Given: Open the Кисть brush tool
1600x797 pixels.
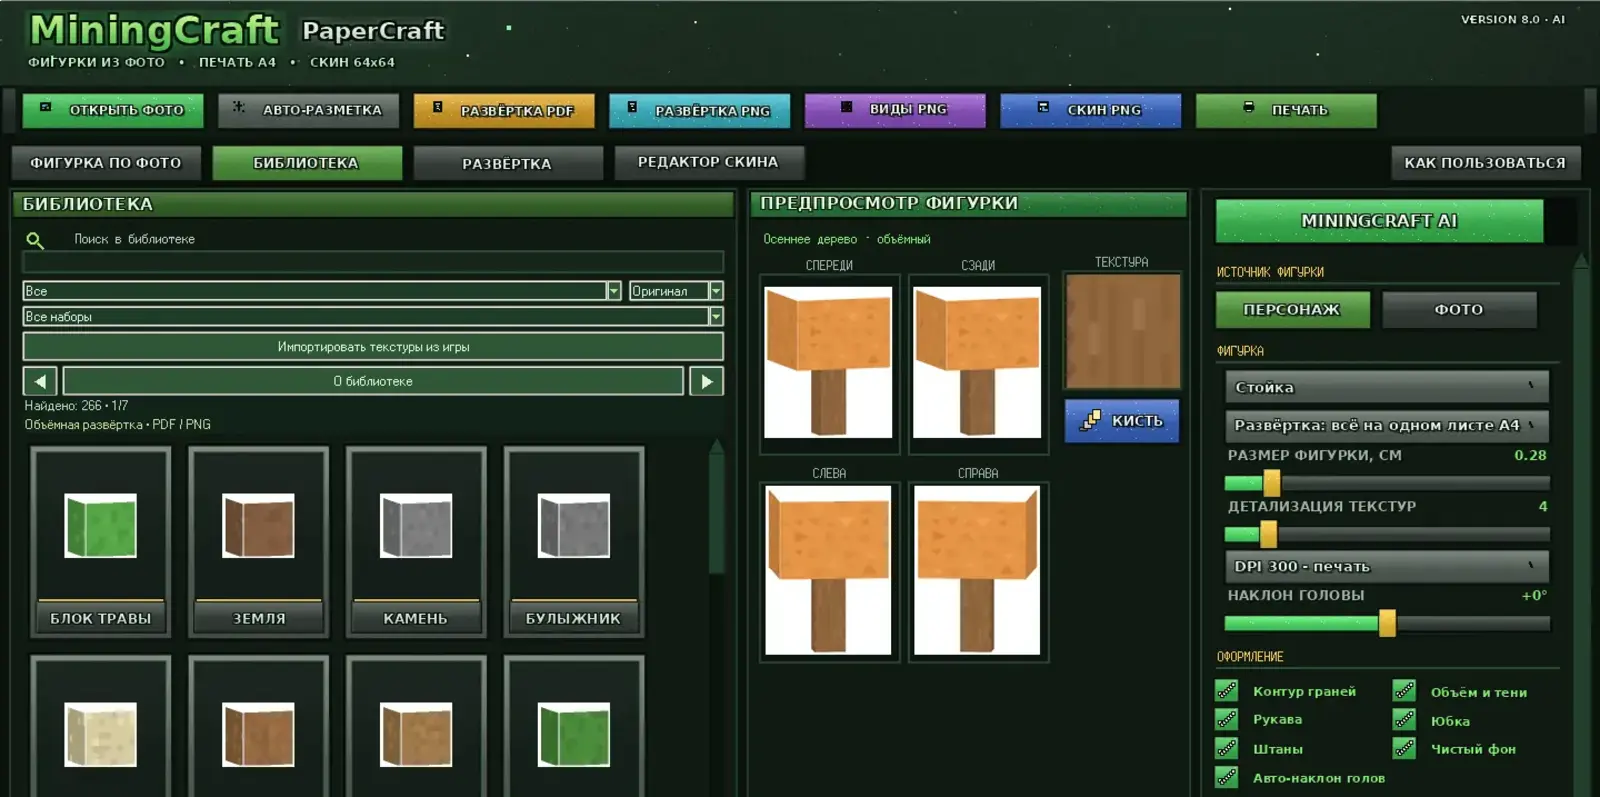Looking at the screenshot, I should tap(1122, 421).
